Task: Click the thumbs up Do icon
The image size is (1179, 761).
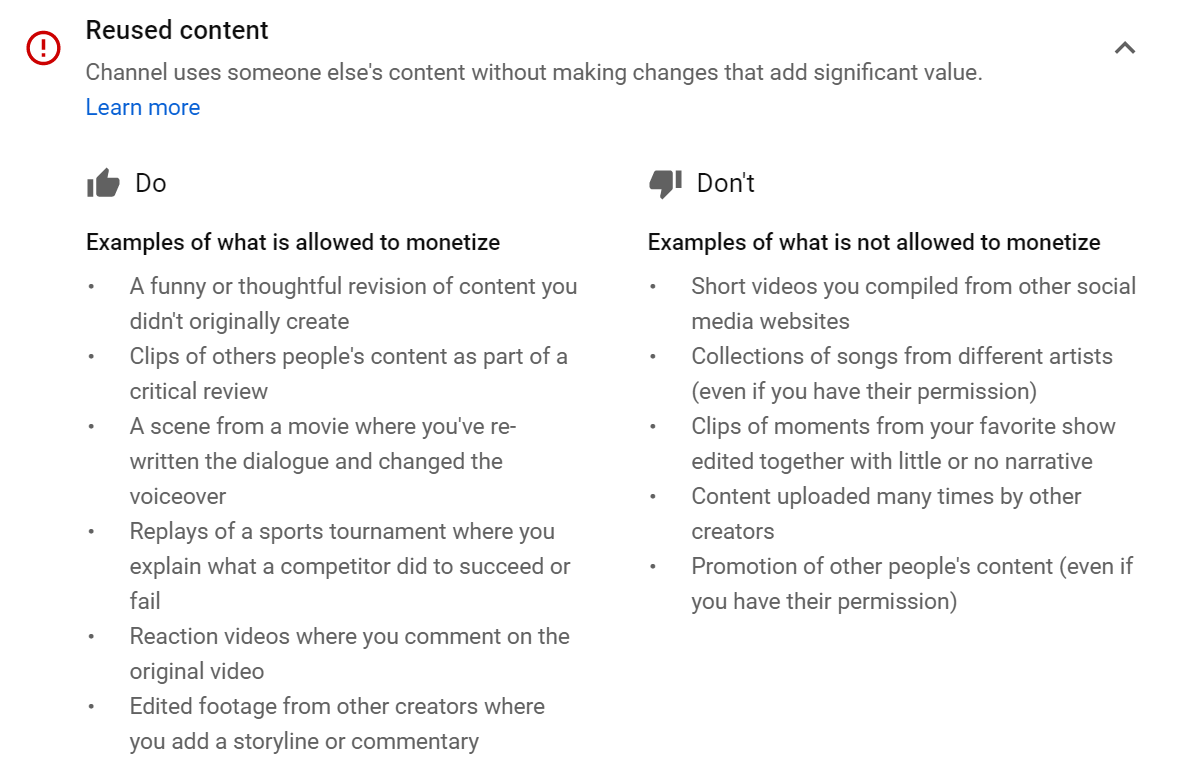Action: point(103,183)
